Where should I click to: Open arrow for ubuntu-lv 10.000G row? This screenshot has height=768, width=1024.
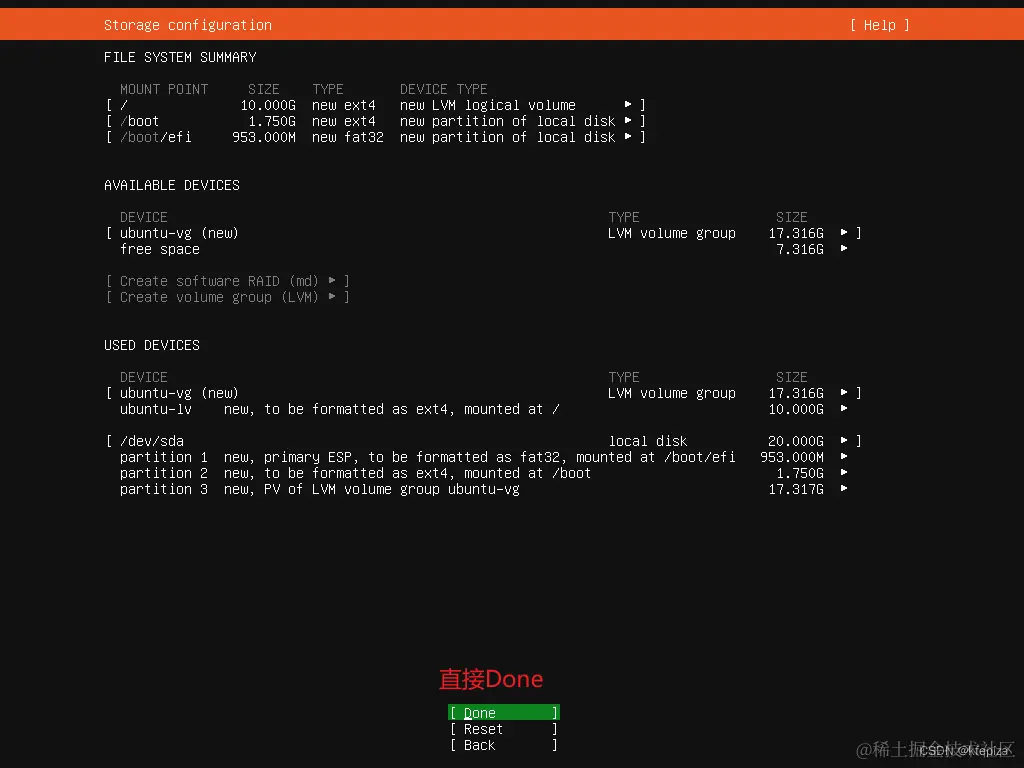tap(844, 409)
